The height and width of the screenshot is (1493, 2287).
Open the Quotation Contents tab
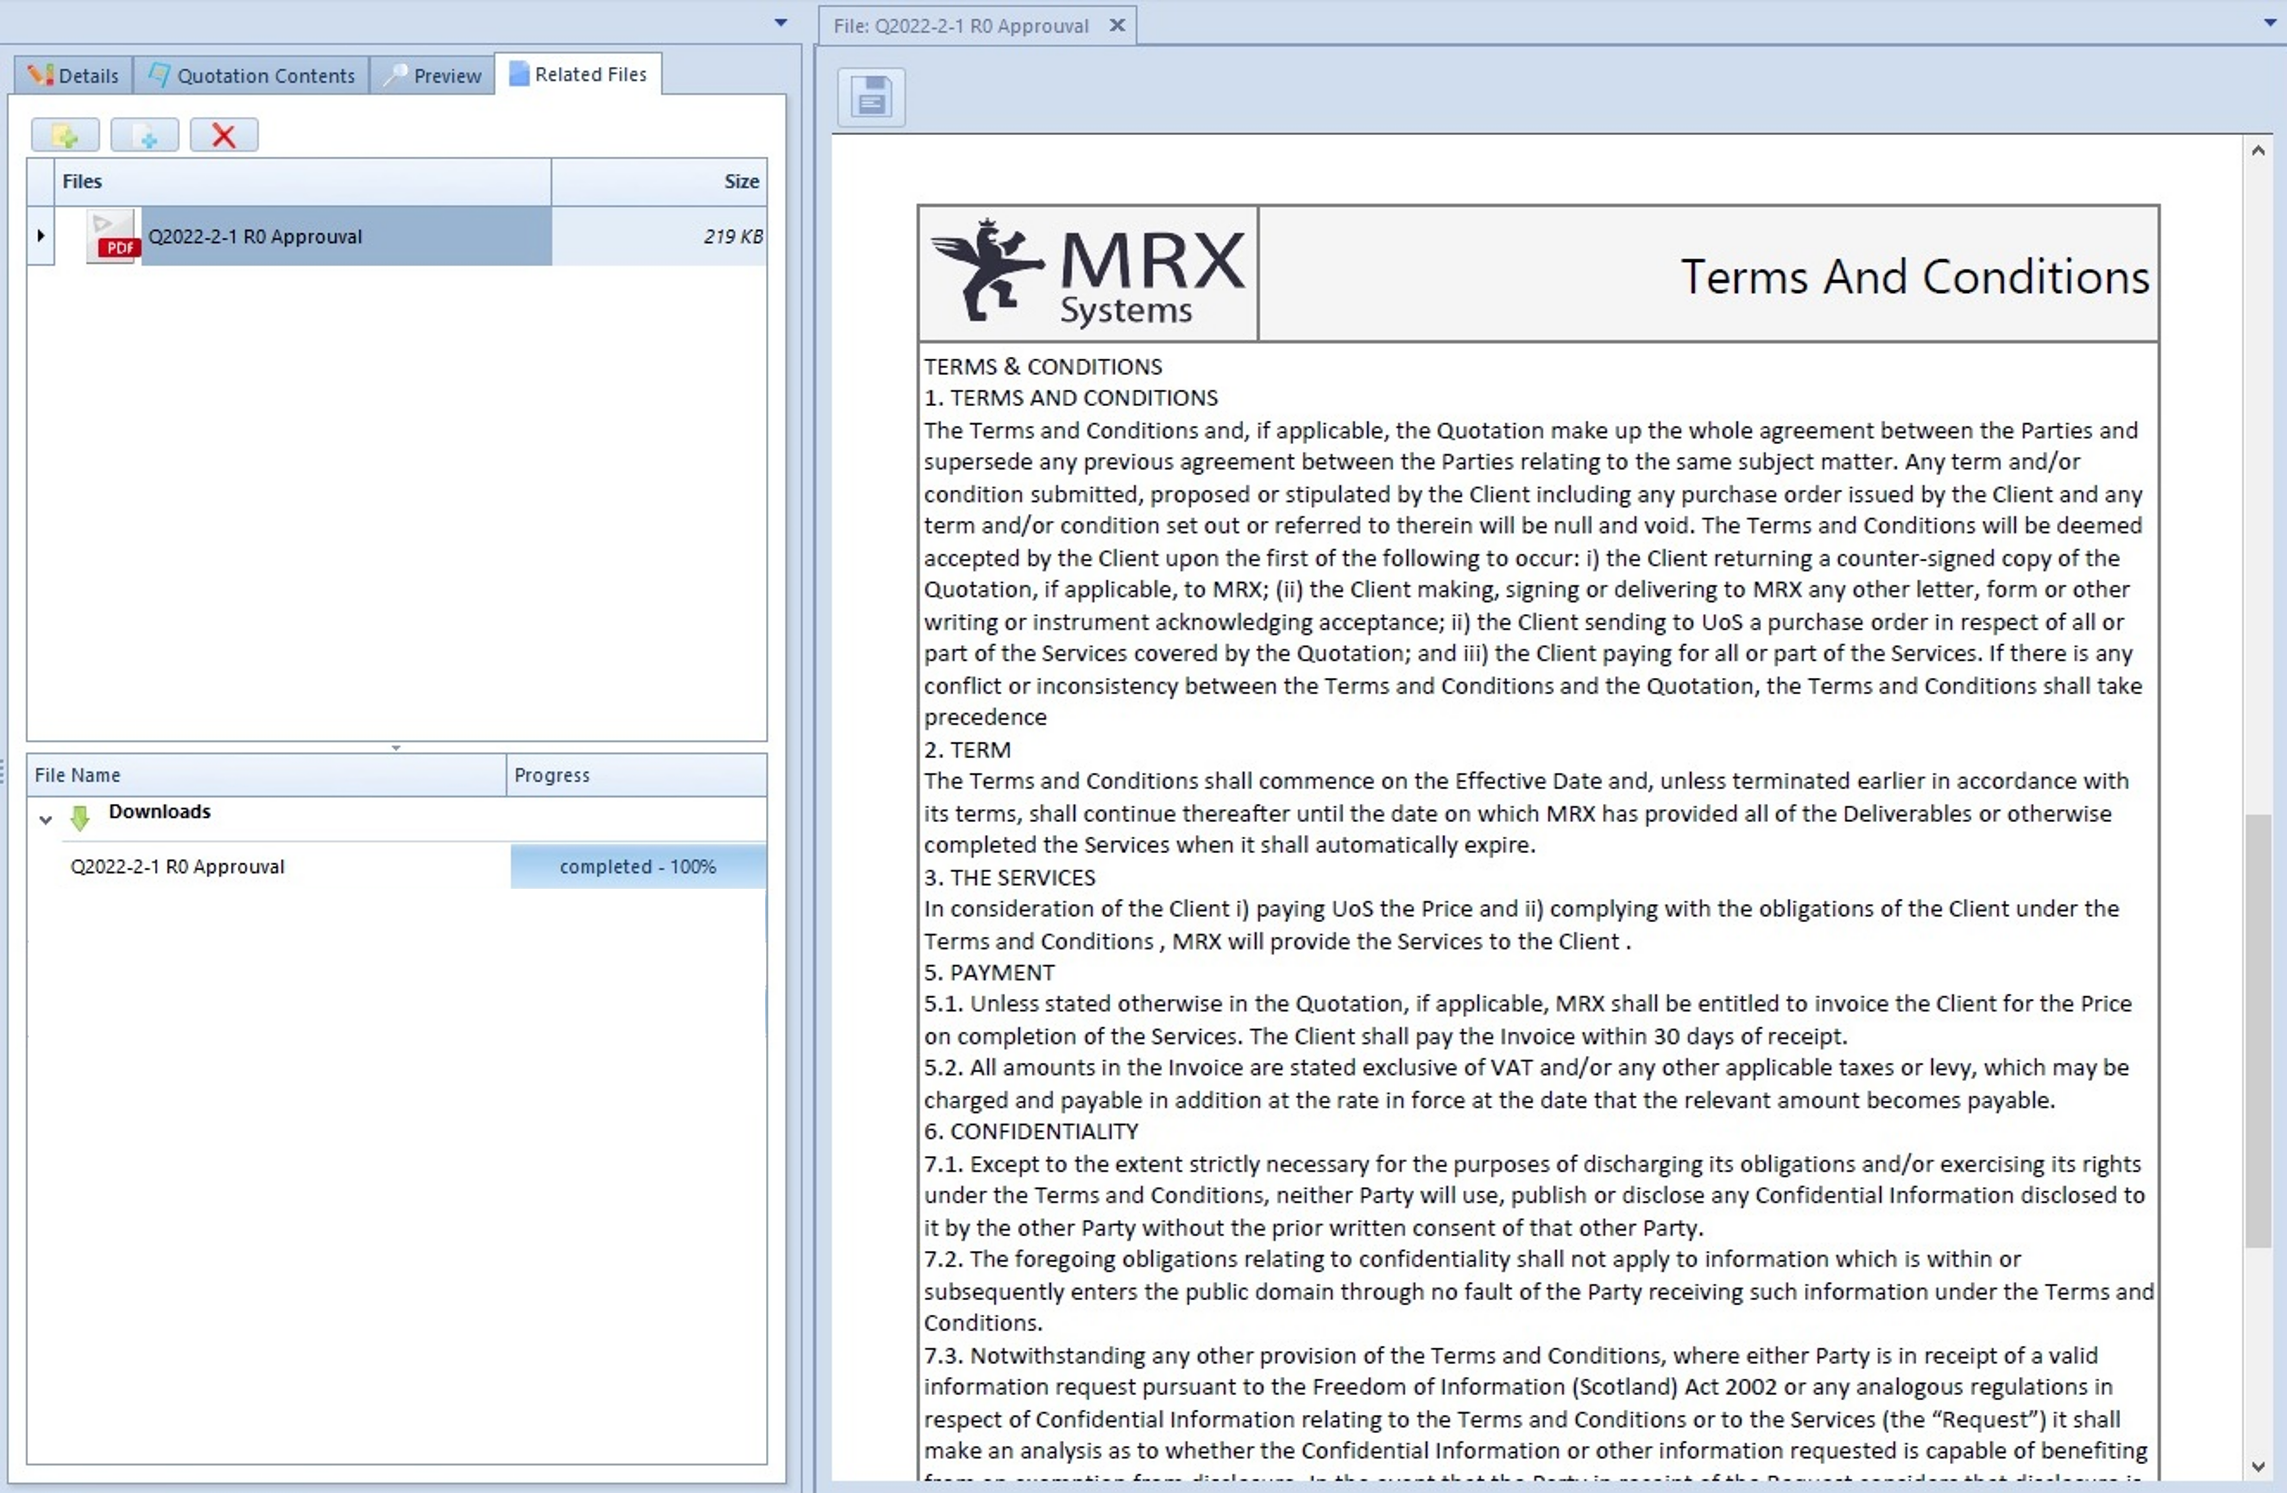coord(252,75)
